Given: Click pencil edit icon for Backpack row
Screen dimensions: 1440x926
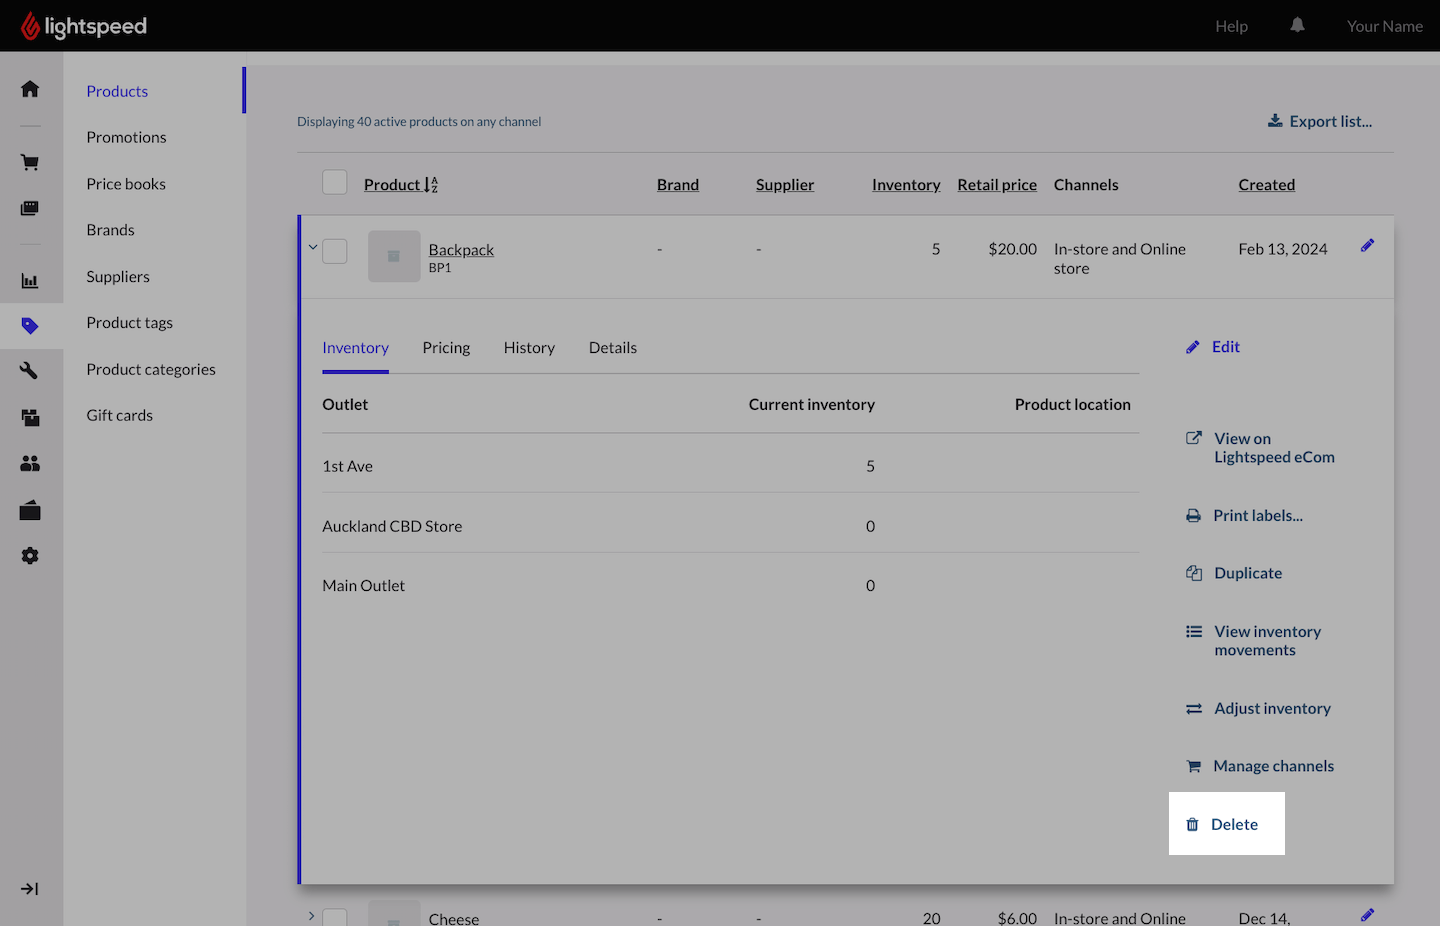Looking at the screenshot, I should [1367, 246].
